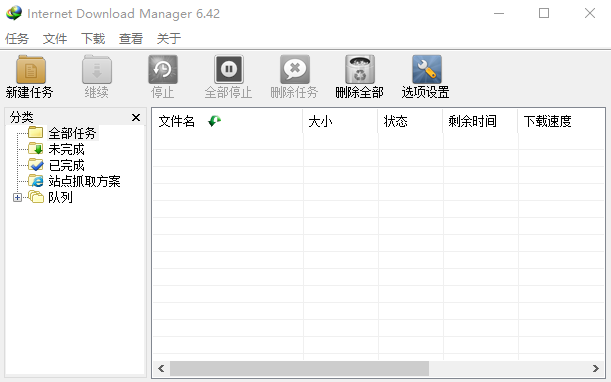This screenshot has height=382, width=611.
Task: Click the 继续 resume download icon
Action: pos(97,69)
